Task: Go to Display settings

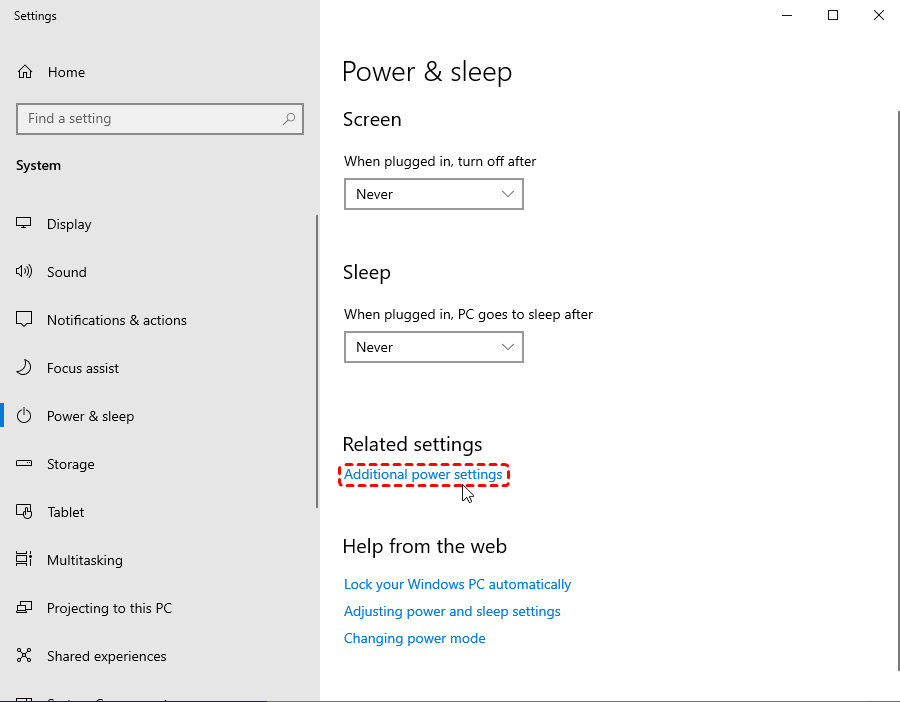Action: [x=69, y=224]
